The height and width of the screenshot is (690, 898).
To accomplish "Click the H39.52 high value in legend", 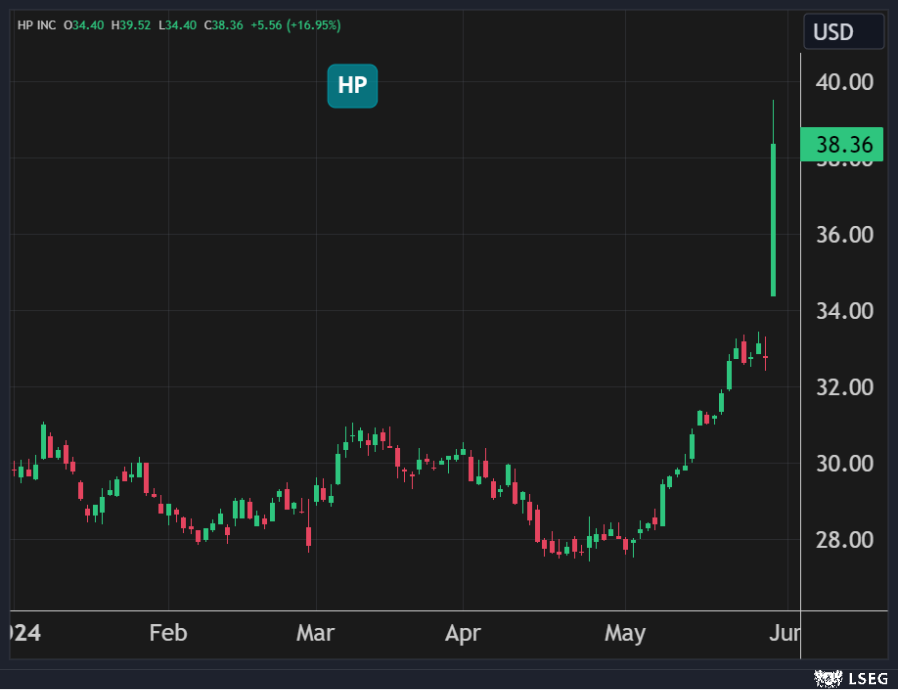I will [130, 25].
